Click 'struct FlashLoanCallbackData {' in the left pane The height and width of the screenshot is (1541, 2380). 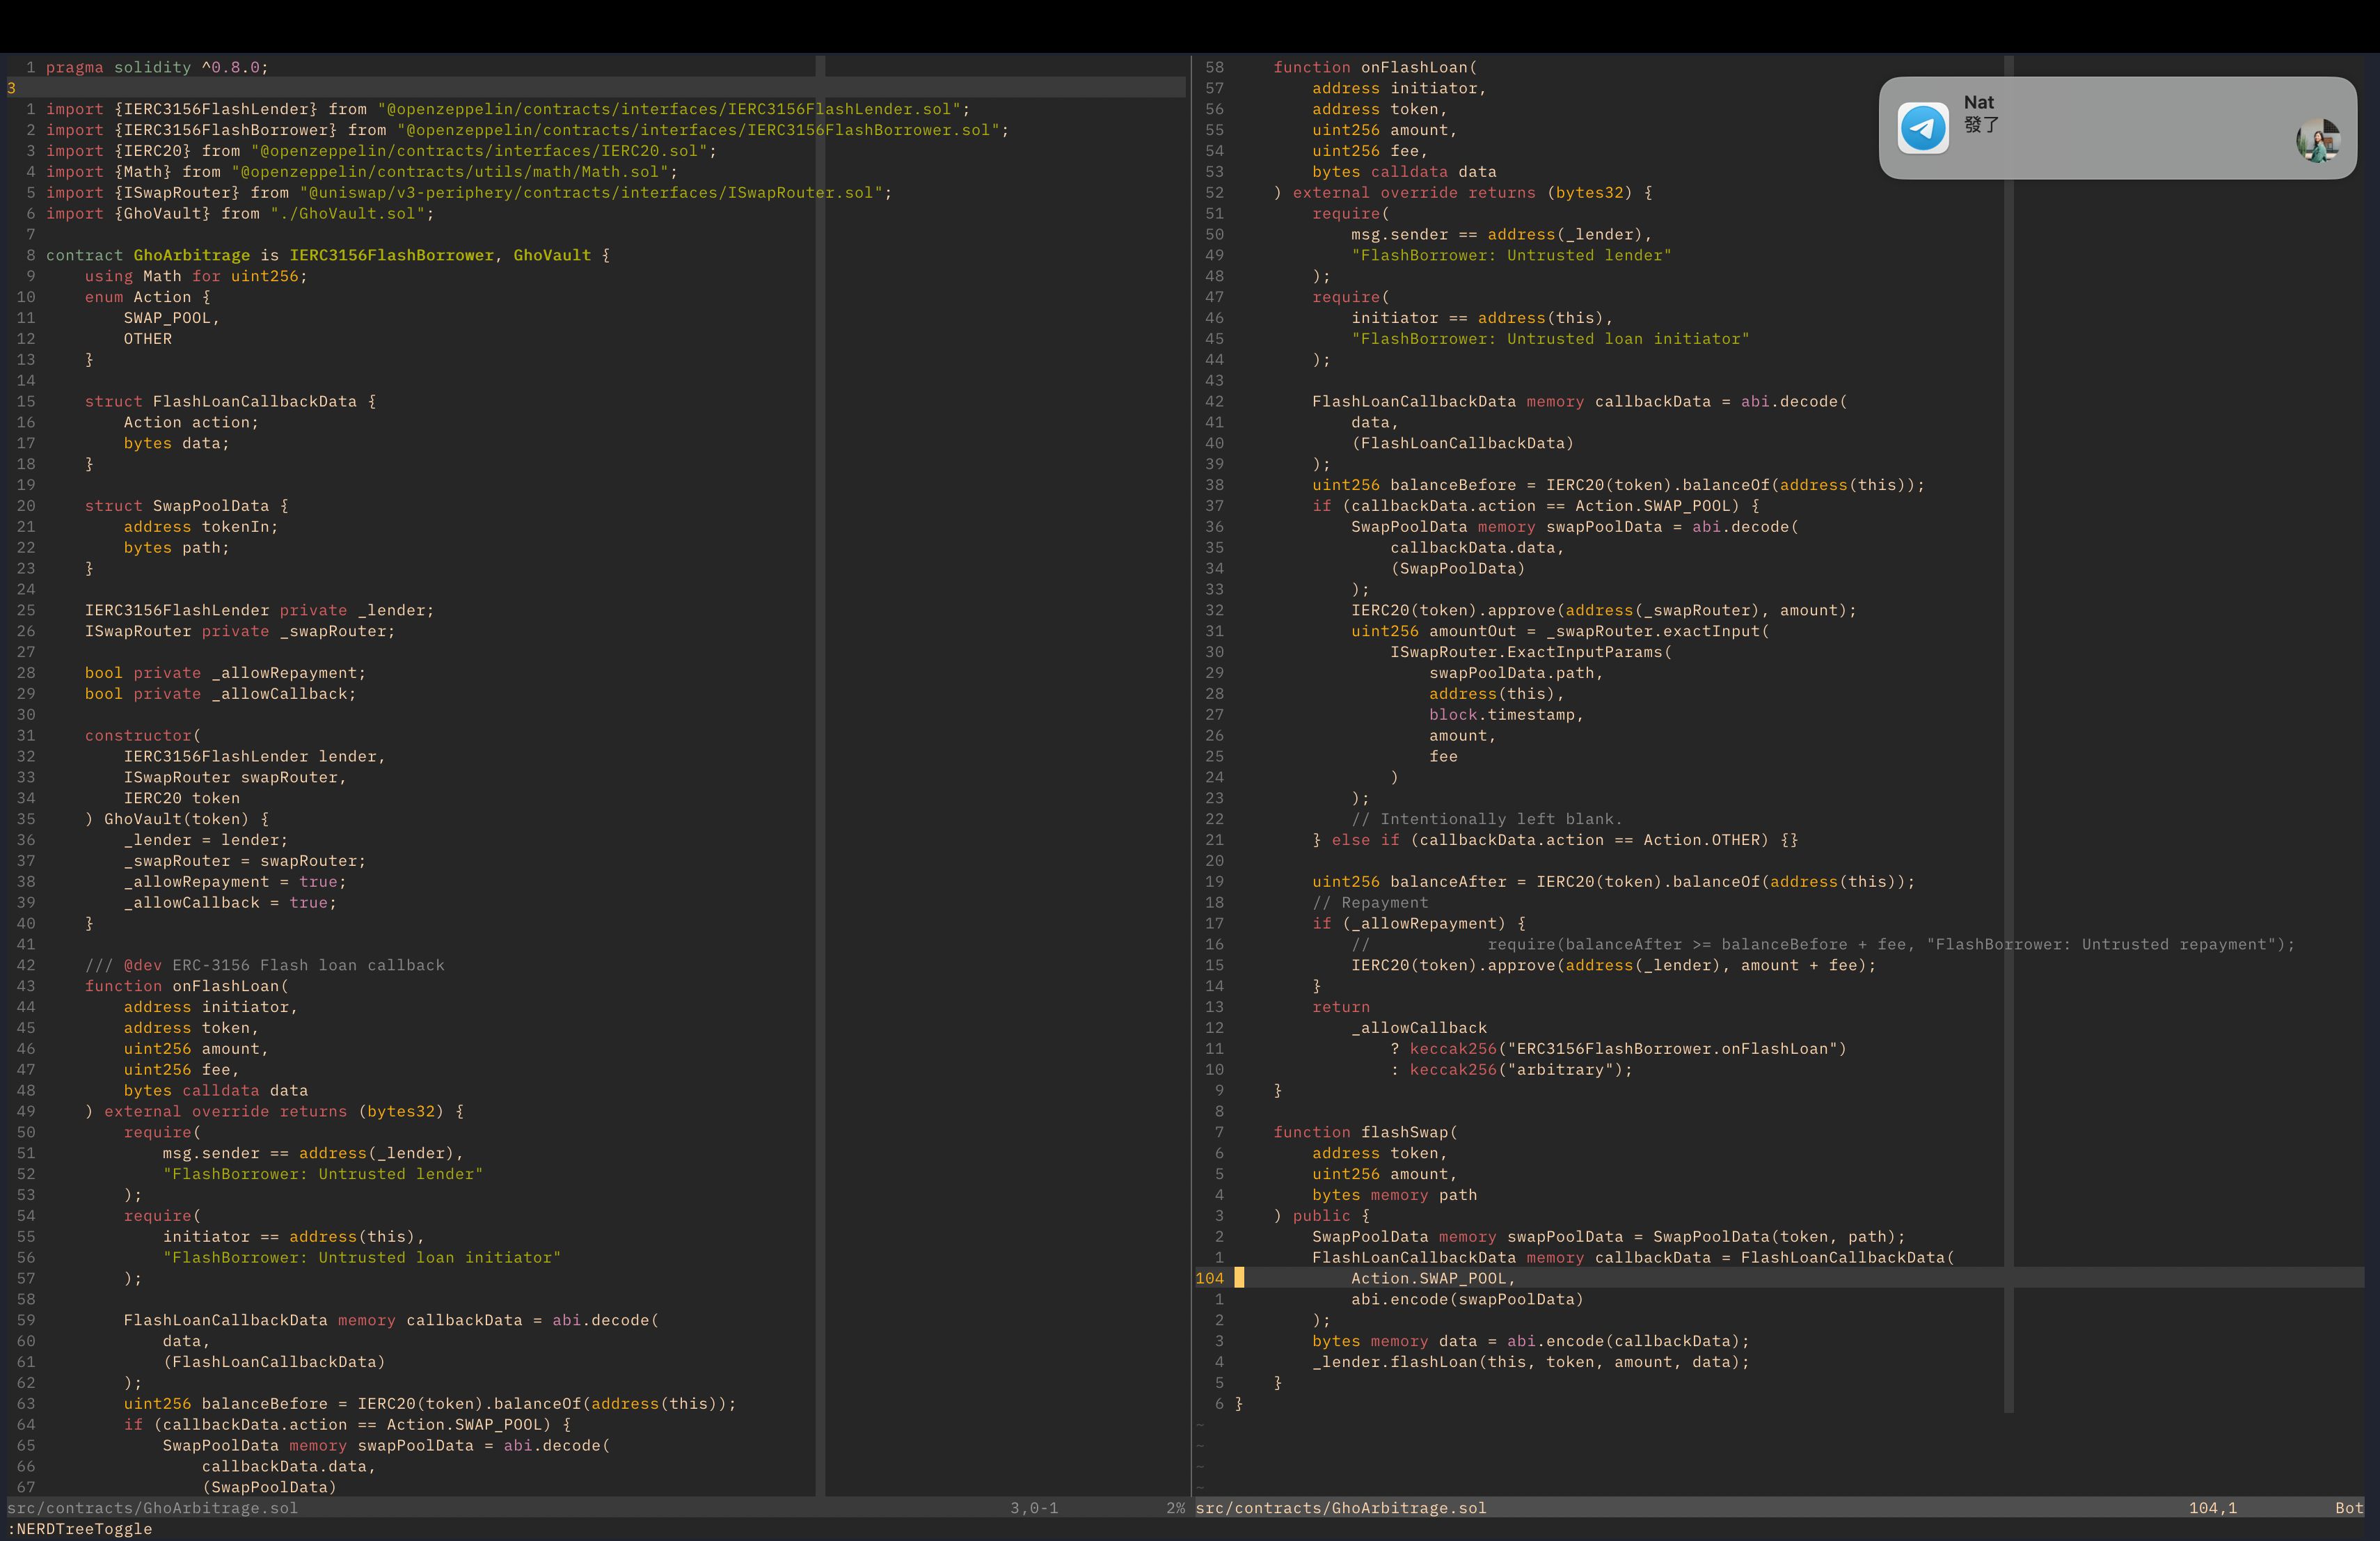(x=230, y=402)
